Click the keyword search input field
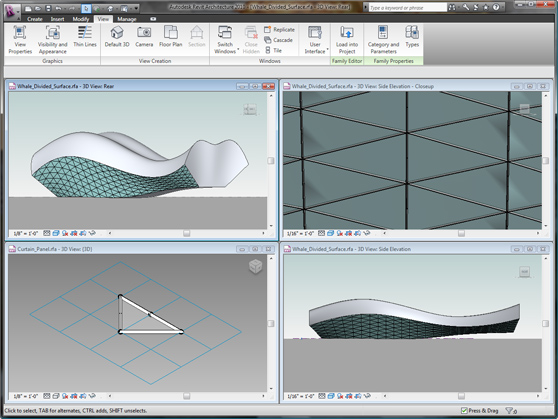 407,7
